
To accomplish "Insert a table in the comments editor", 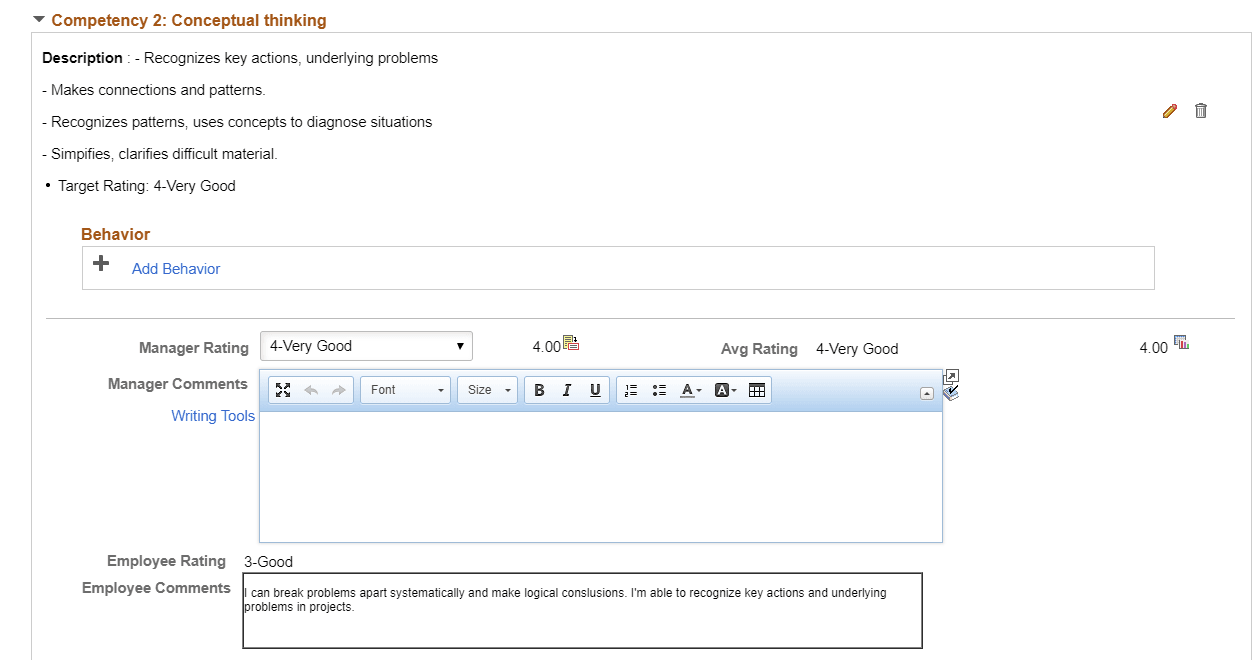I will tap(757, 390).
